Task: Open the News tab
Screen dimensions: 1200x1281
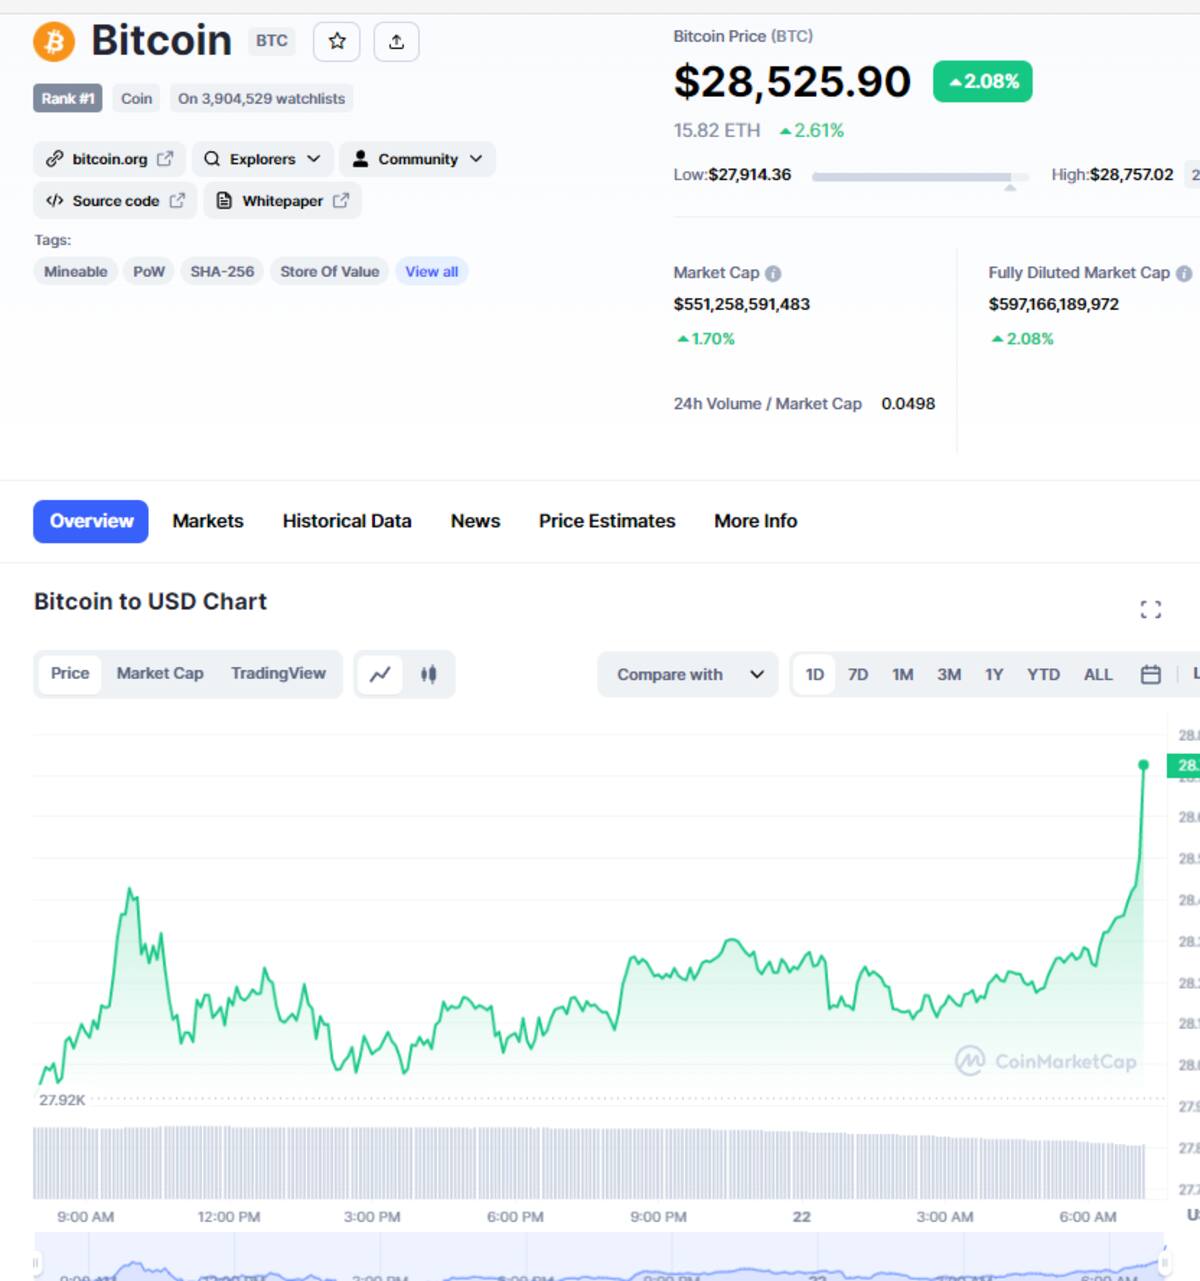Action: (x=475, y=521)
